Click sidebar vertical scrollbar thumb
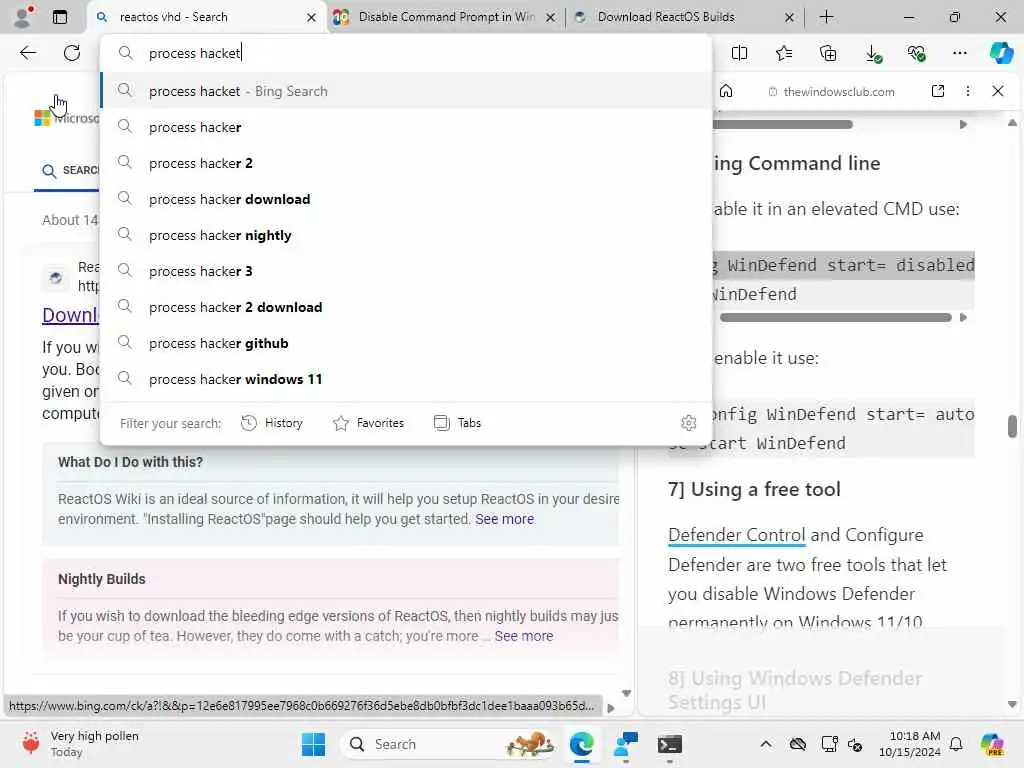Image resolution: width=1024 pixels, height=768 pixels. (1012, 426)
